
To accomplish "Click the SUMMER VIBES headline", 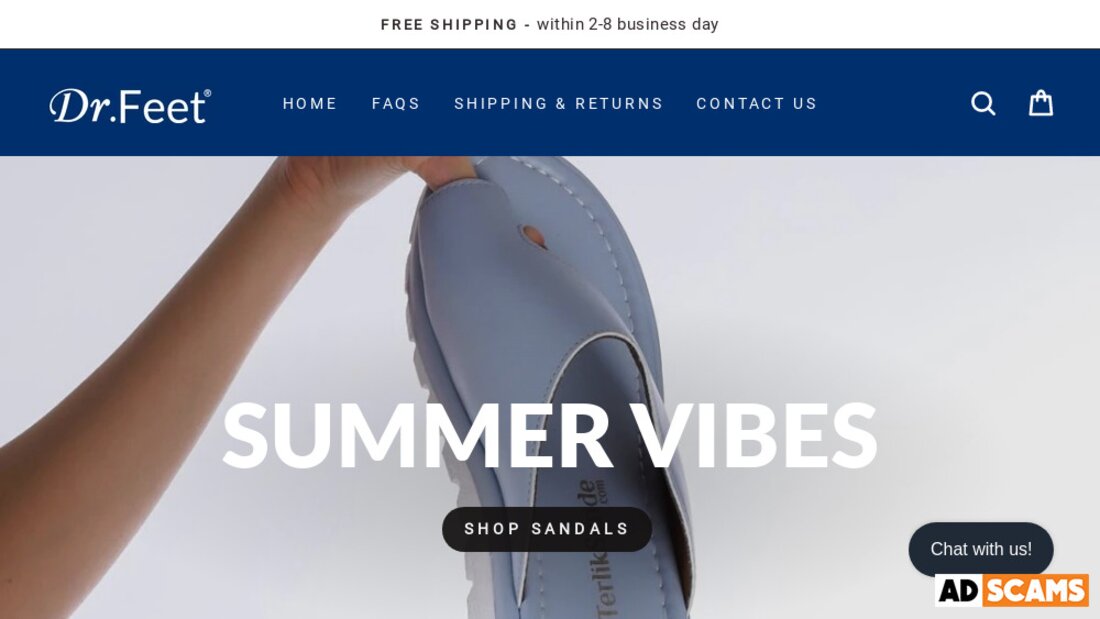I will pos(549,435).
